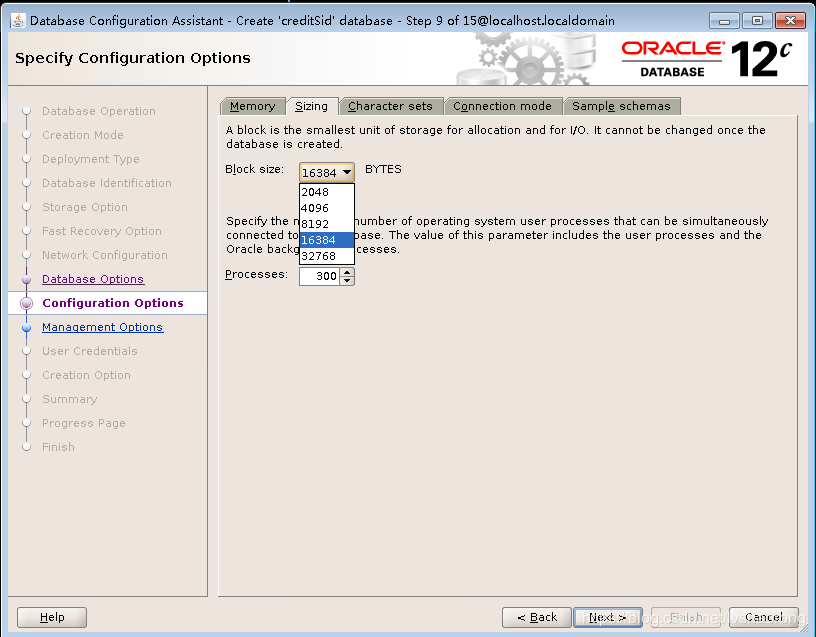Click the Deployment Type step label
816x637 pixels.
point(91,159)
